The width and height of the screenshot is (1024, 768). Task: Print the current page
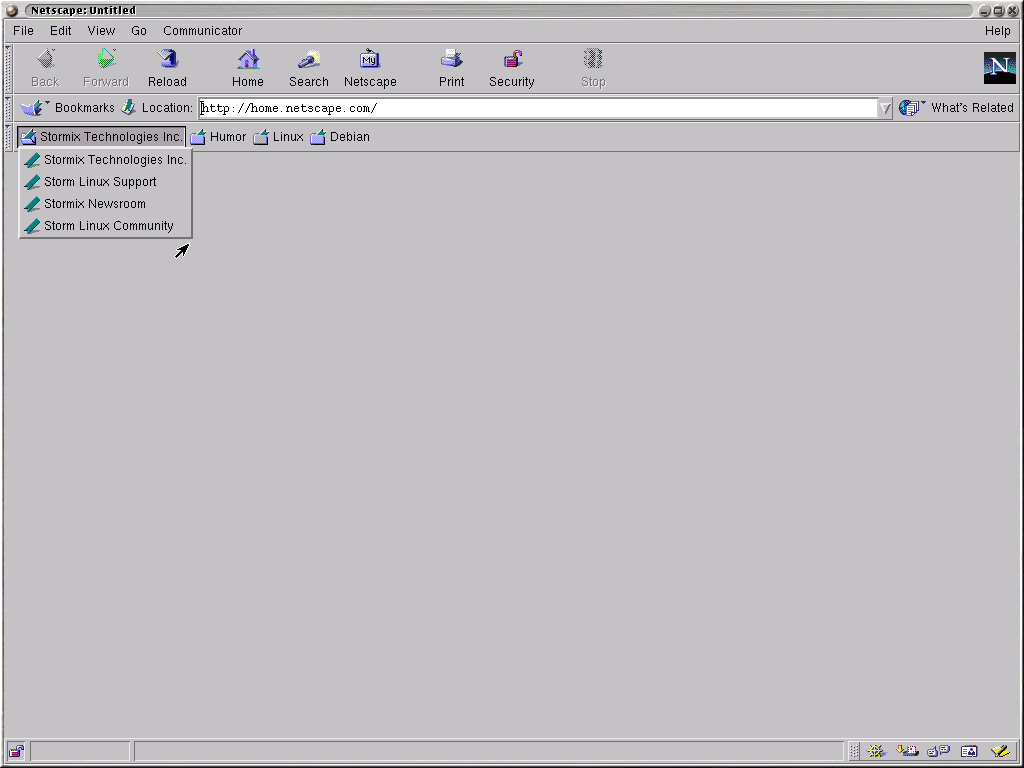tap(451, 68)
